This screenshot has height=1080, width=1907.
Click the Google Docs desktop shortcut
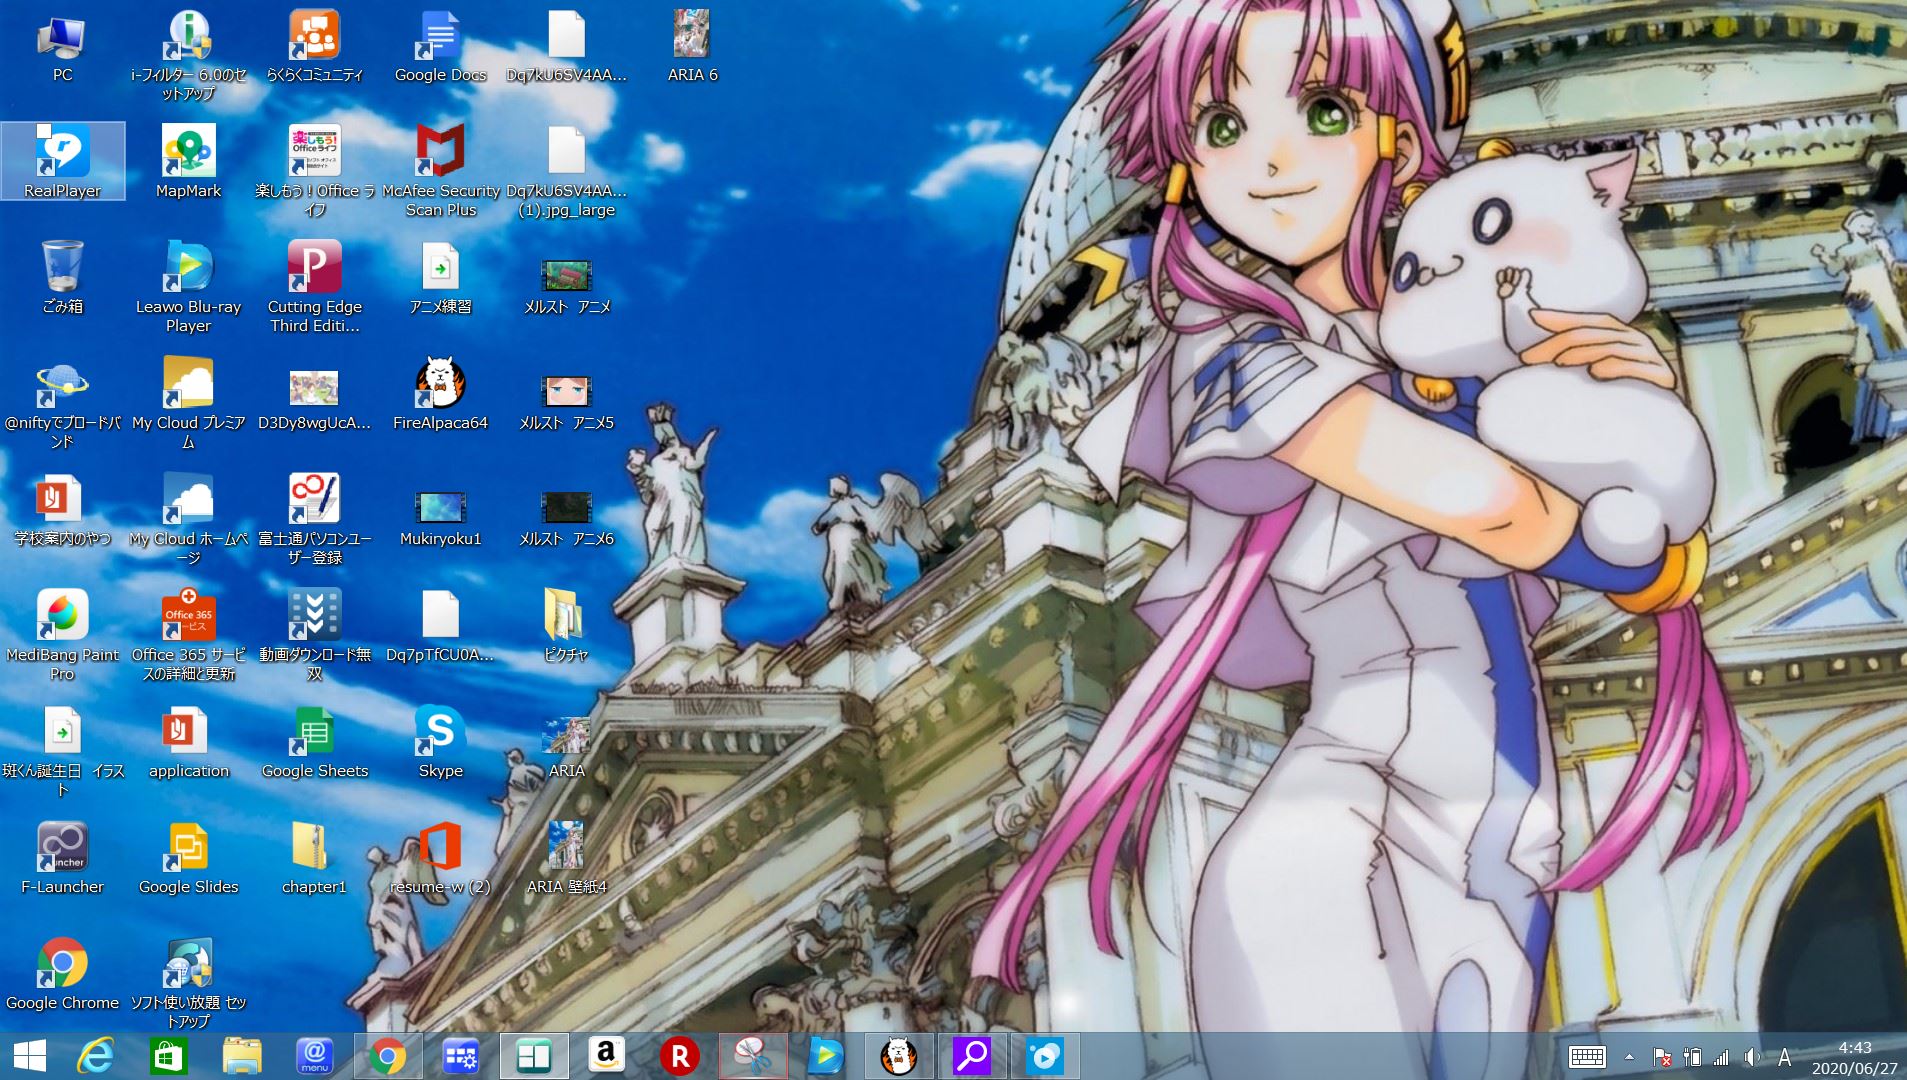click(440, 47)
